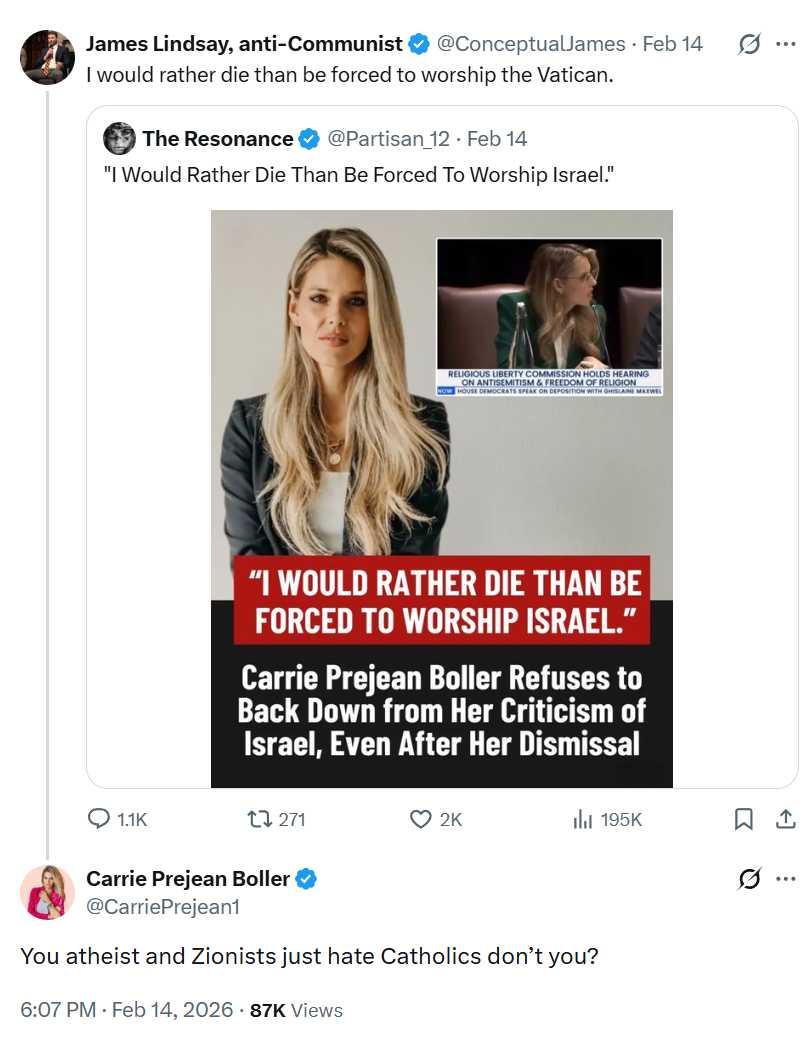This screenshot has height=1047, width=811.
Task: Click Grok icon on James Lindsay post
Action: (748, 44)
